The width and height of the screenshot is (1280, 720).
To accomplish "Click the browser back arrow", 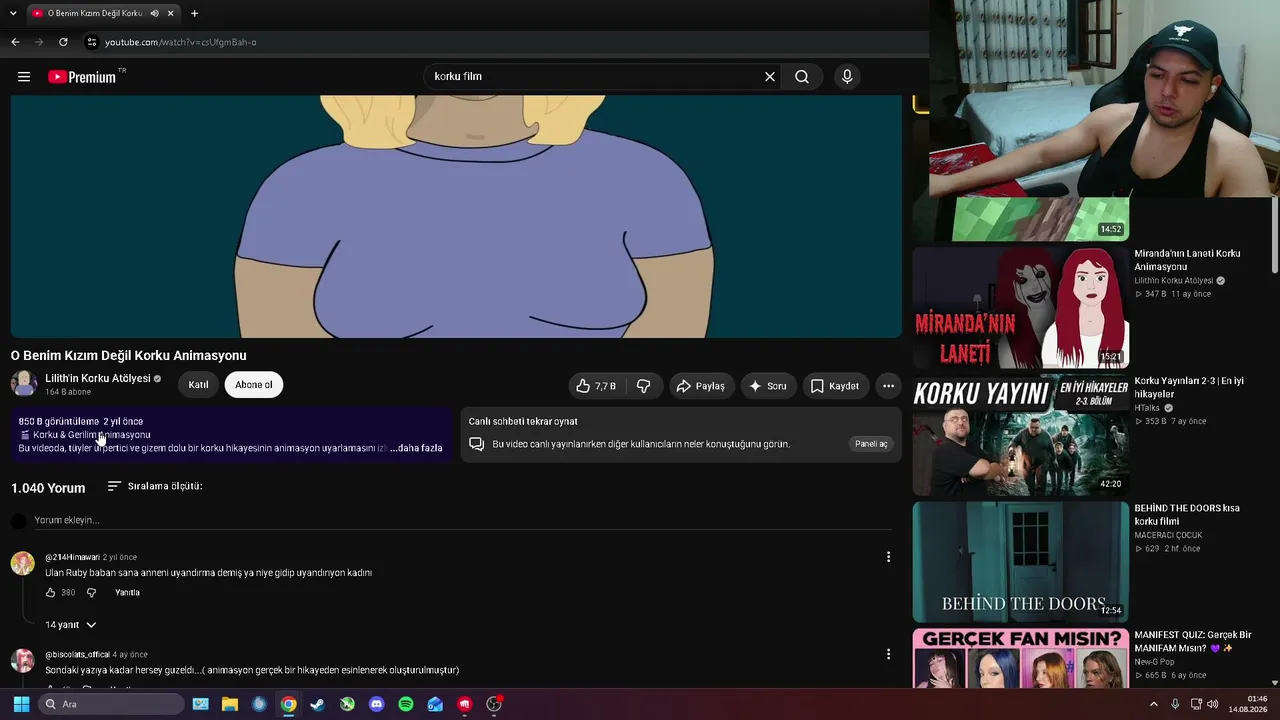I will tap(15, 42).
